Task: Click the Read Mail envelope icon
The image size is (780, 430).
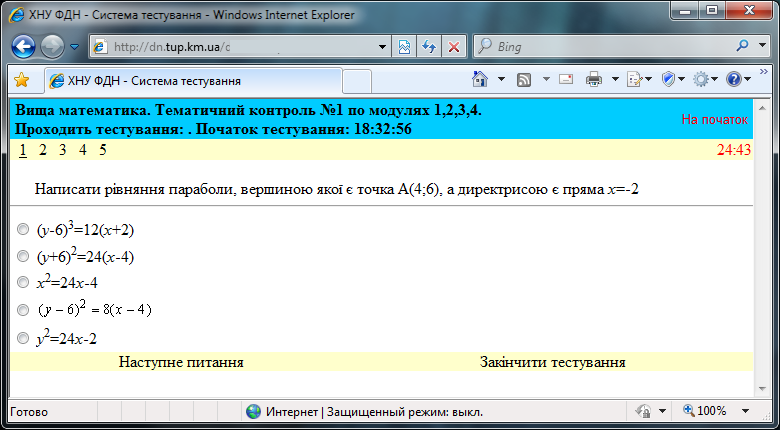Action: click(566, 80)
